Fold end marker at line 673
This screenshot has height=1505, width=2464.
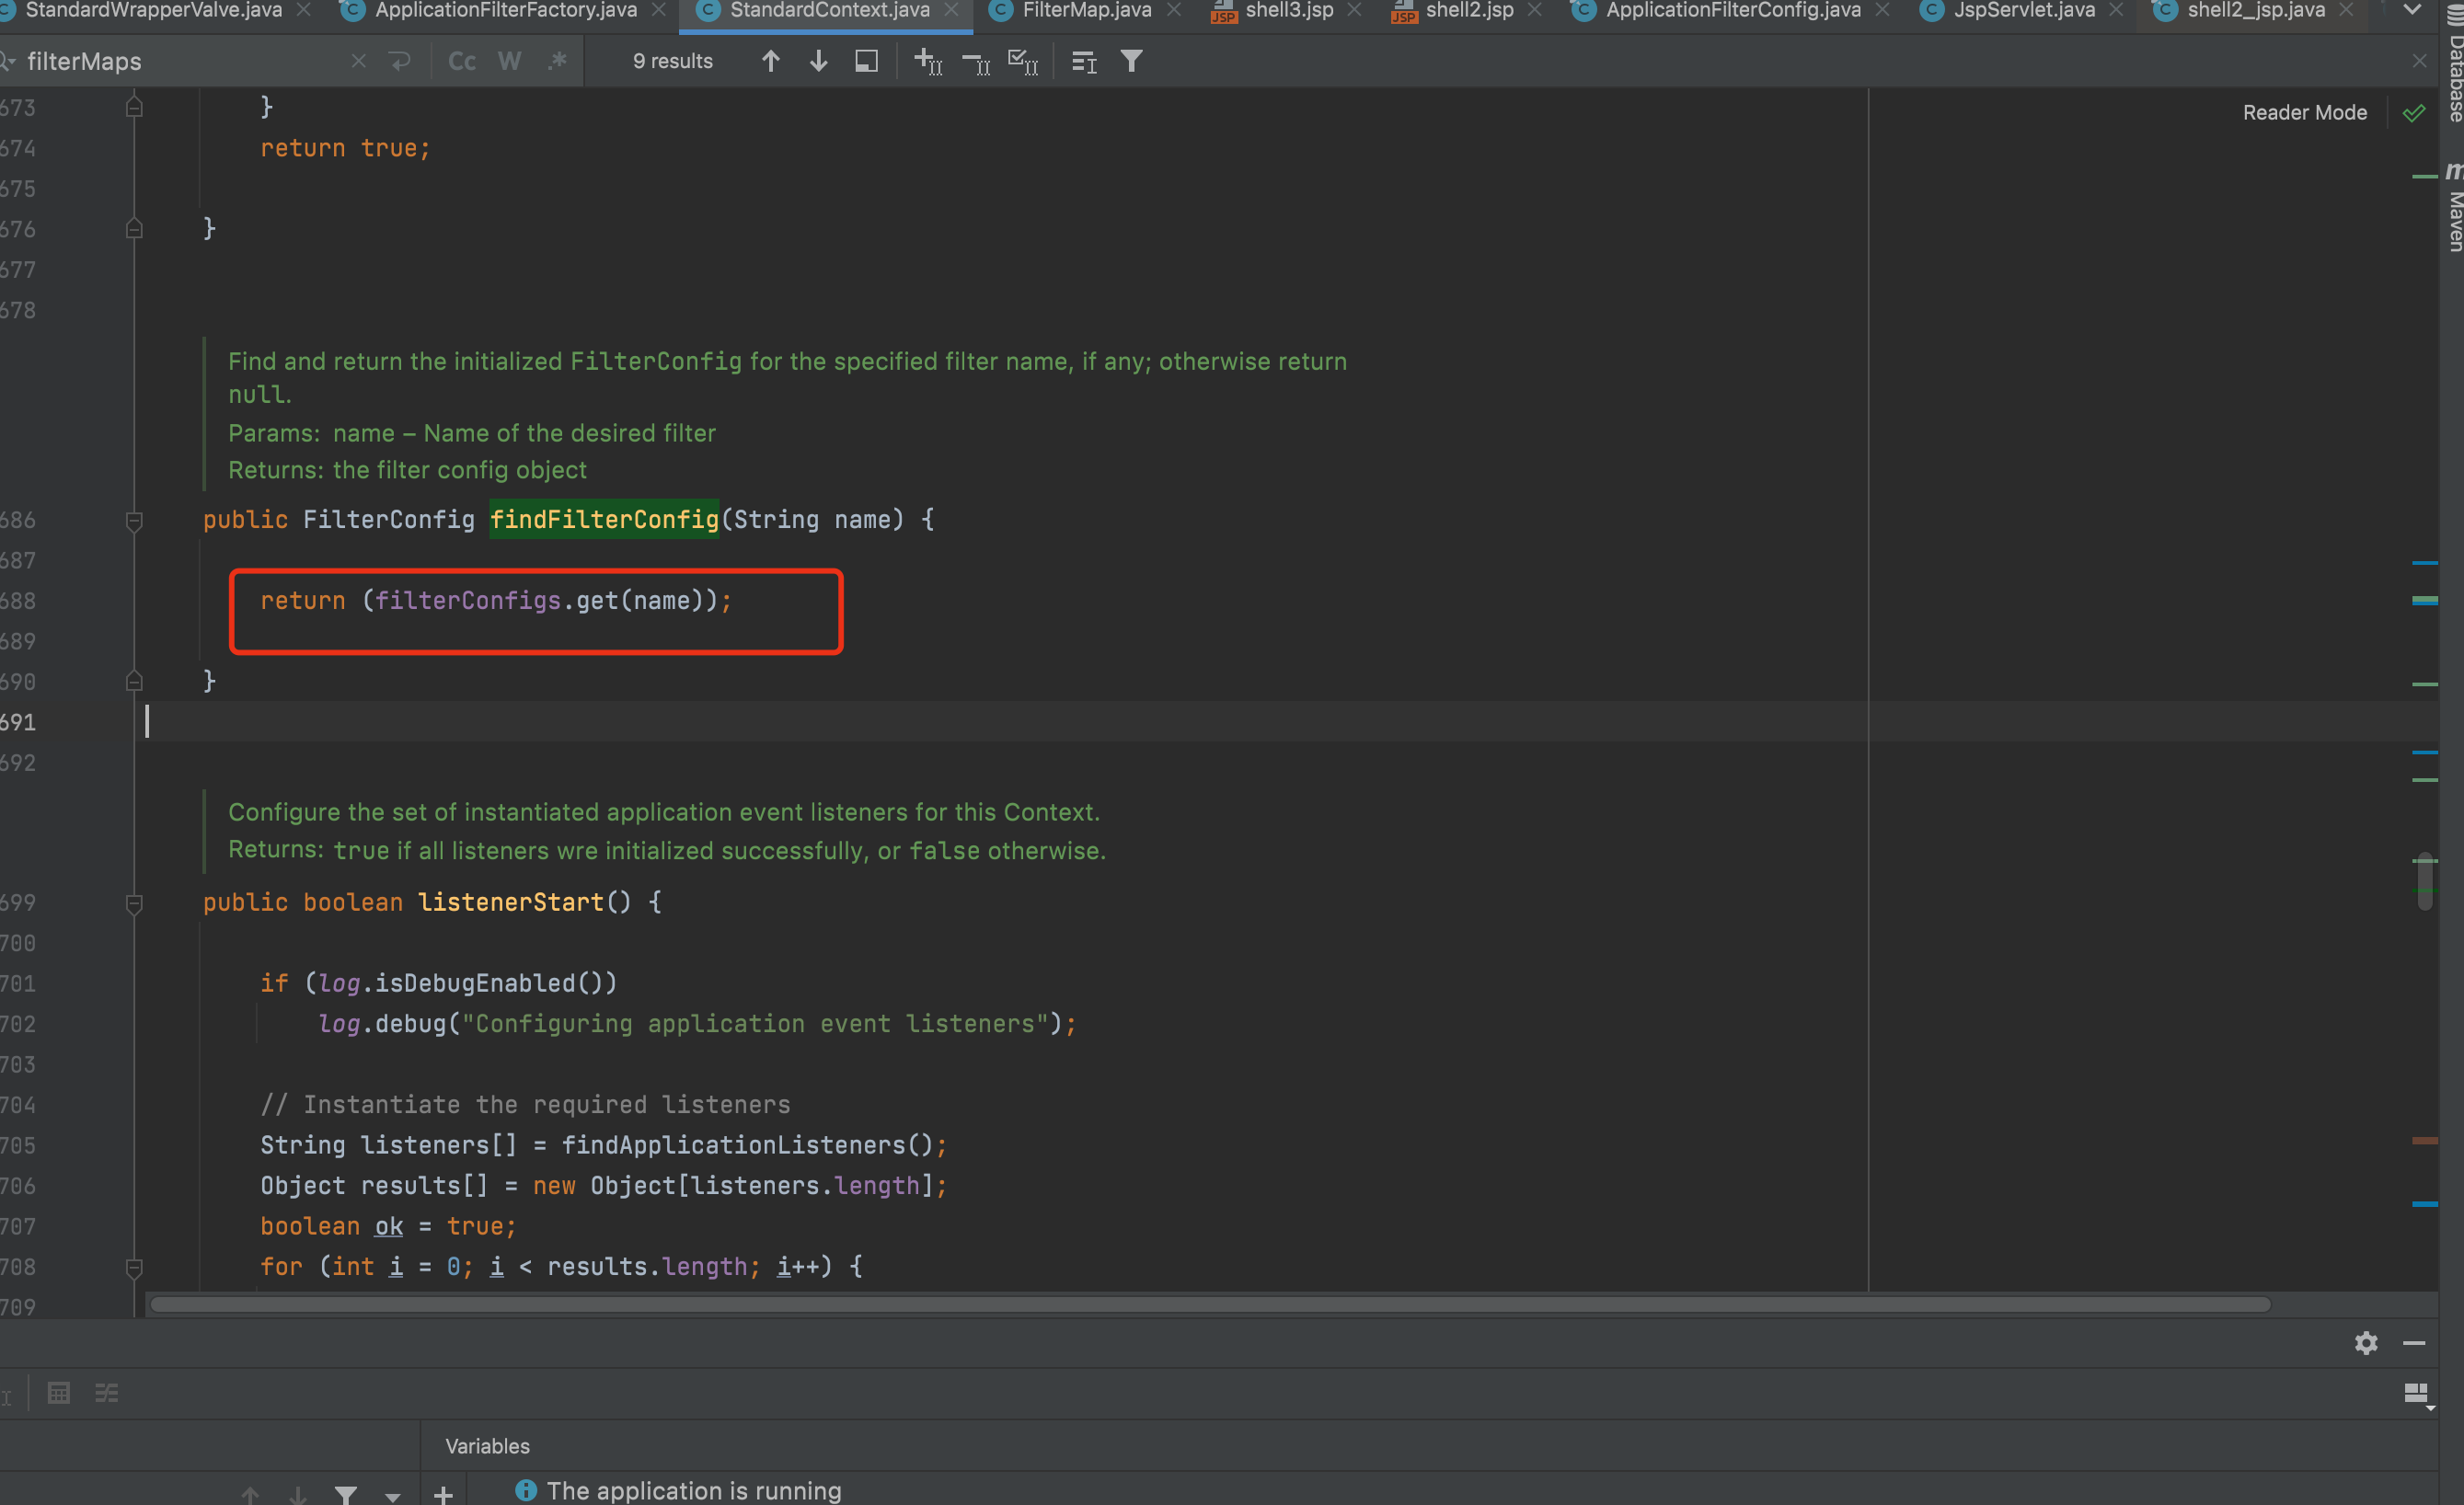(x=134, y=107)
